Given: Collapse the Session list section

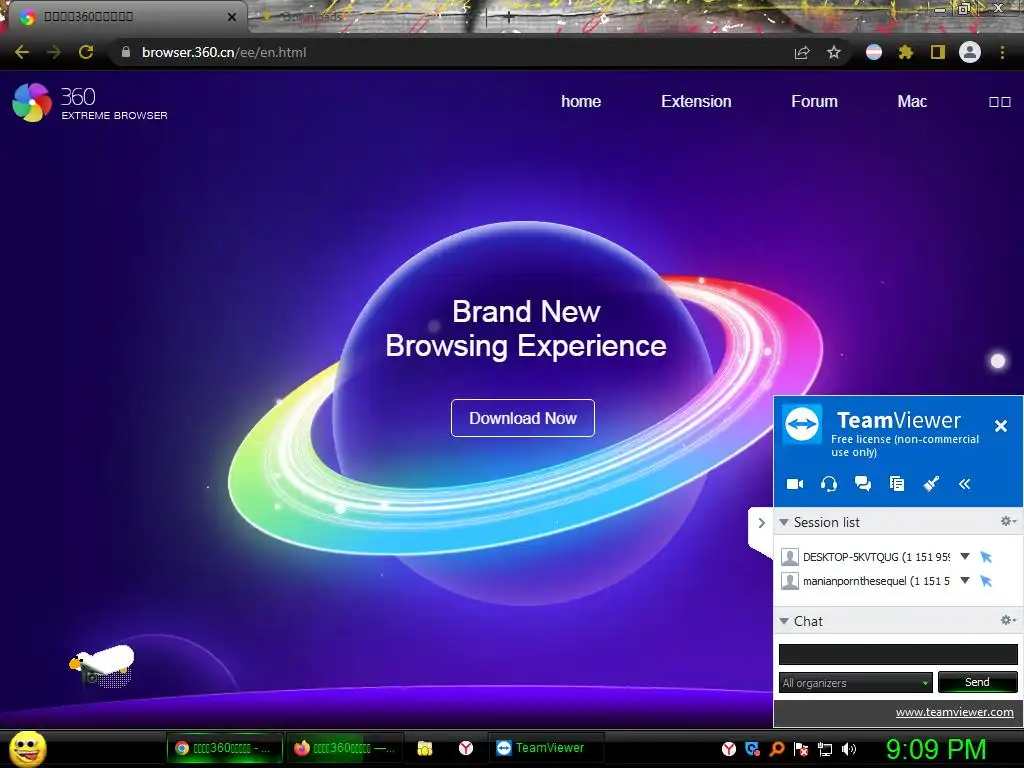Looking at the screenshot, I should pos(784,522).
